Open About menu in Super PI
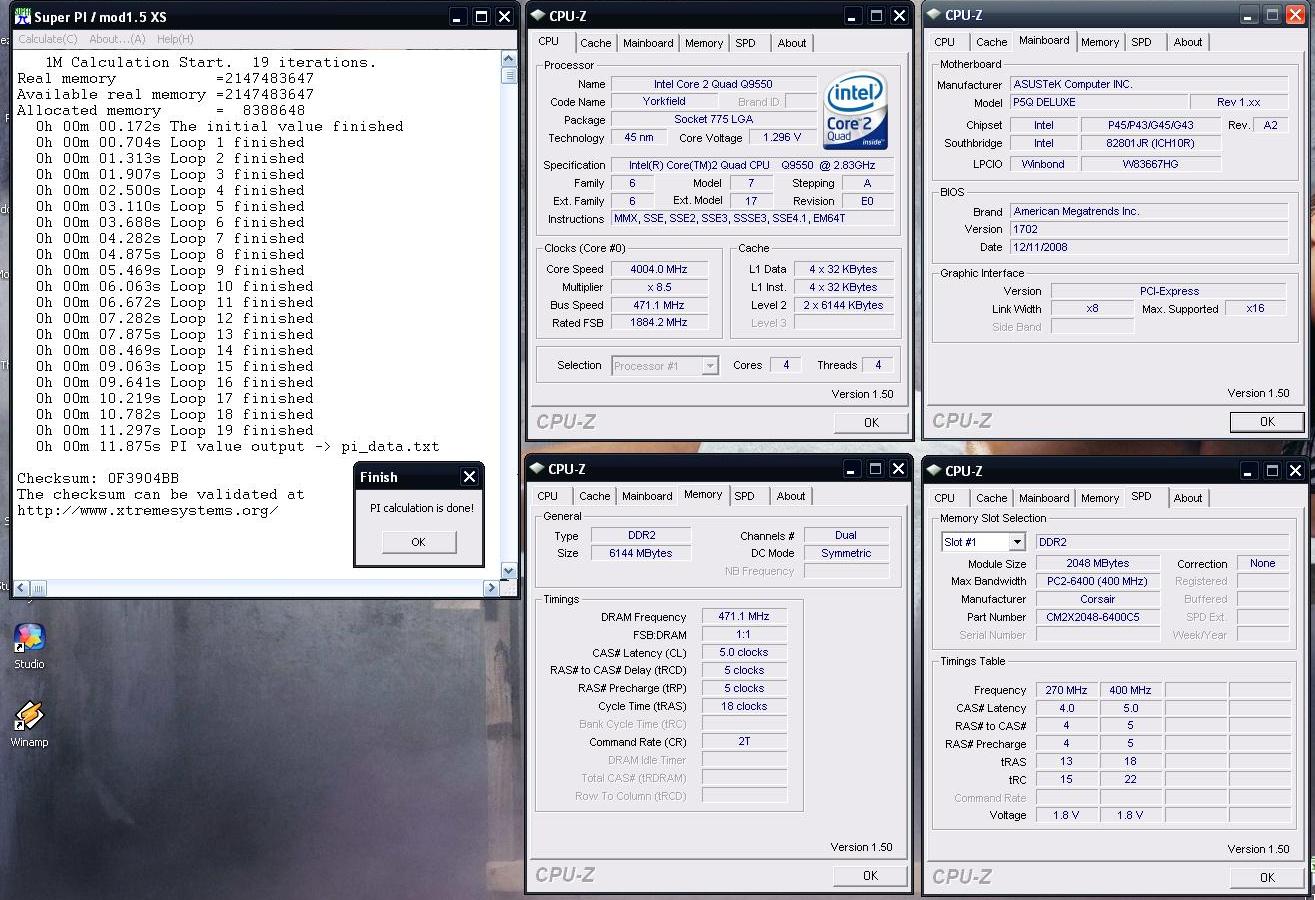The image size is (1315, 900). click(x=117, y=39)
